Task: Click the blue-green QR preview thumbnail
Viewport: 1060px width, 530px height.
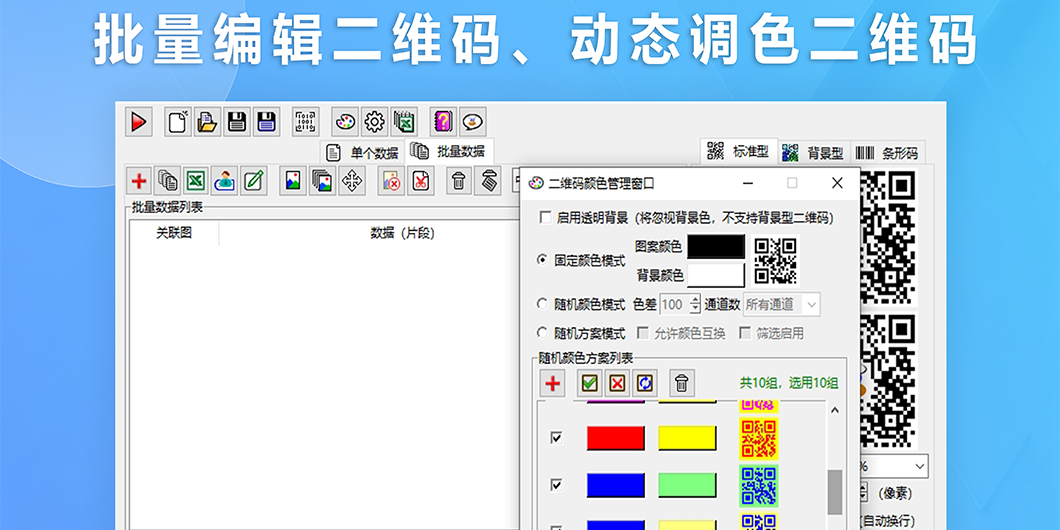Action: pos(758,485)
